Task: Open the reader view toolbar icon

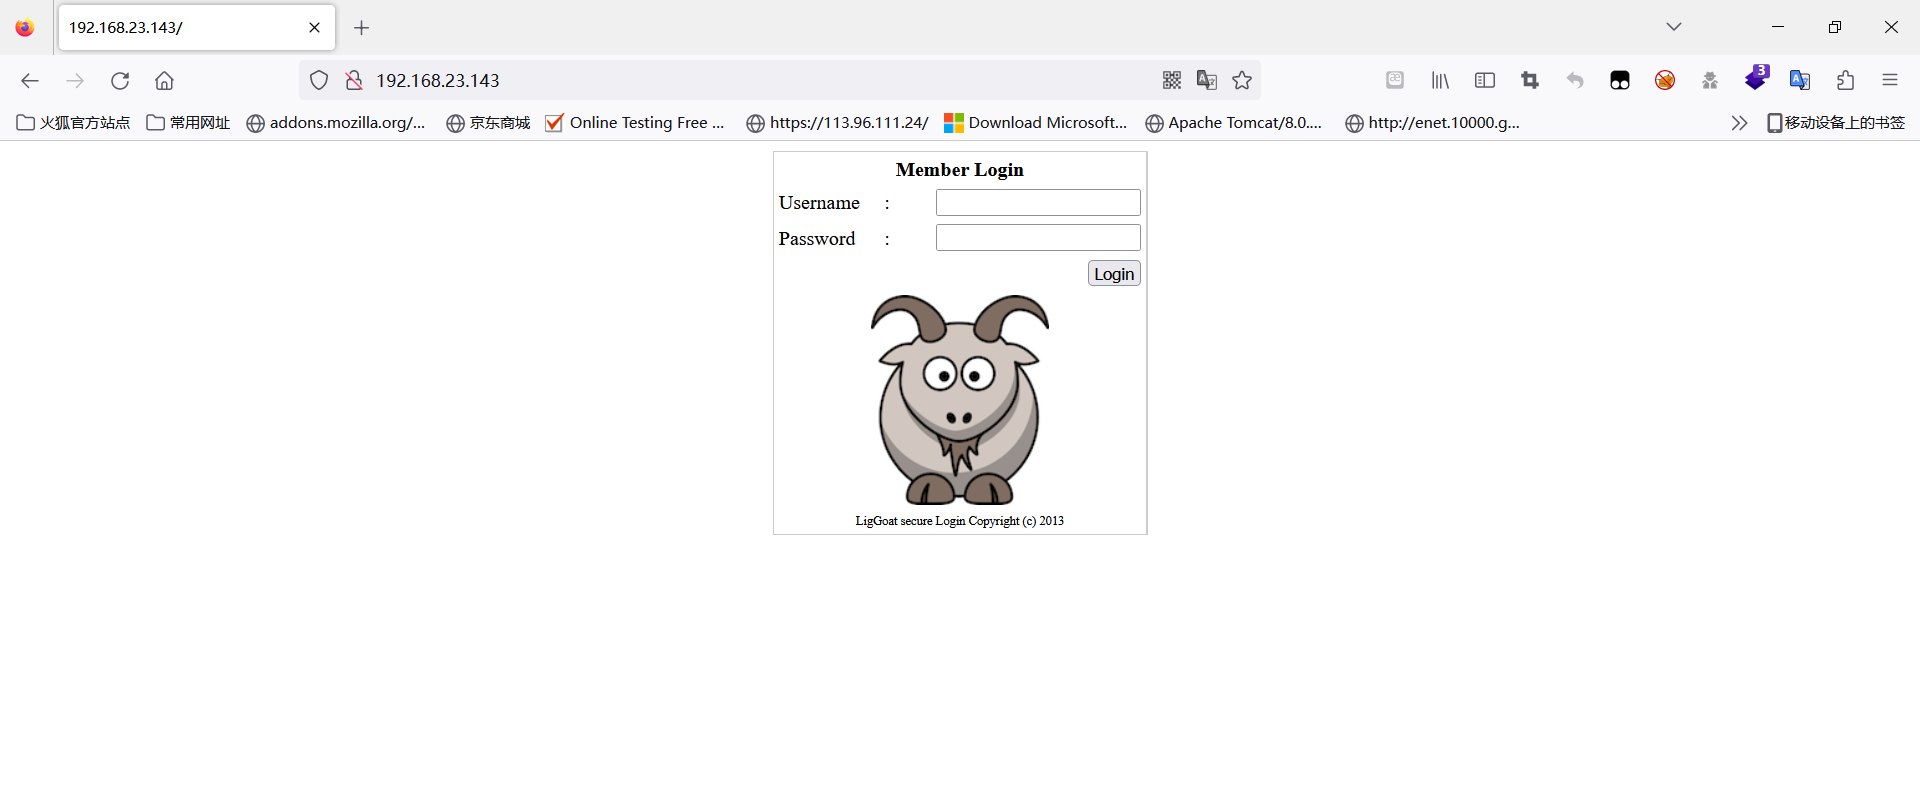Action: tap(1395, 80)
